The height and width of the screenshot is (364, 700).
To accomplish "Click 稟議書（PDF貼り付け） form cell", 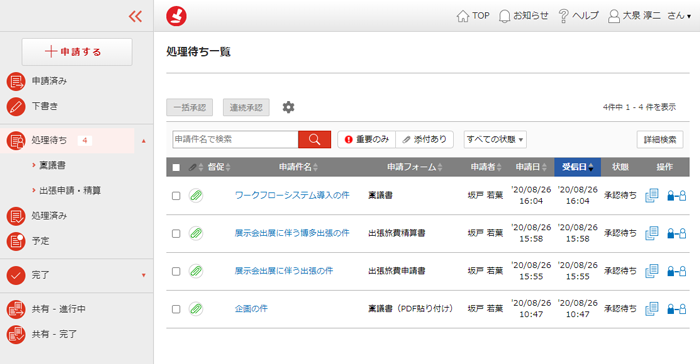I will pyautogui.click(x=410, y=309).
